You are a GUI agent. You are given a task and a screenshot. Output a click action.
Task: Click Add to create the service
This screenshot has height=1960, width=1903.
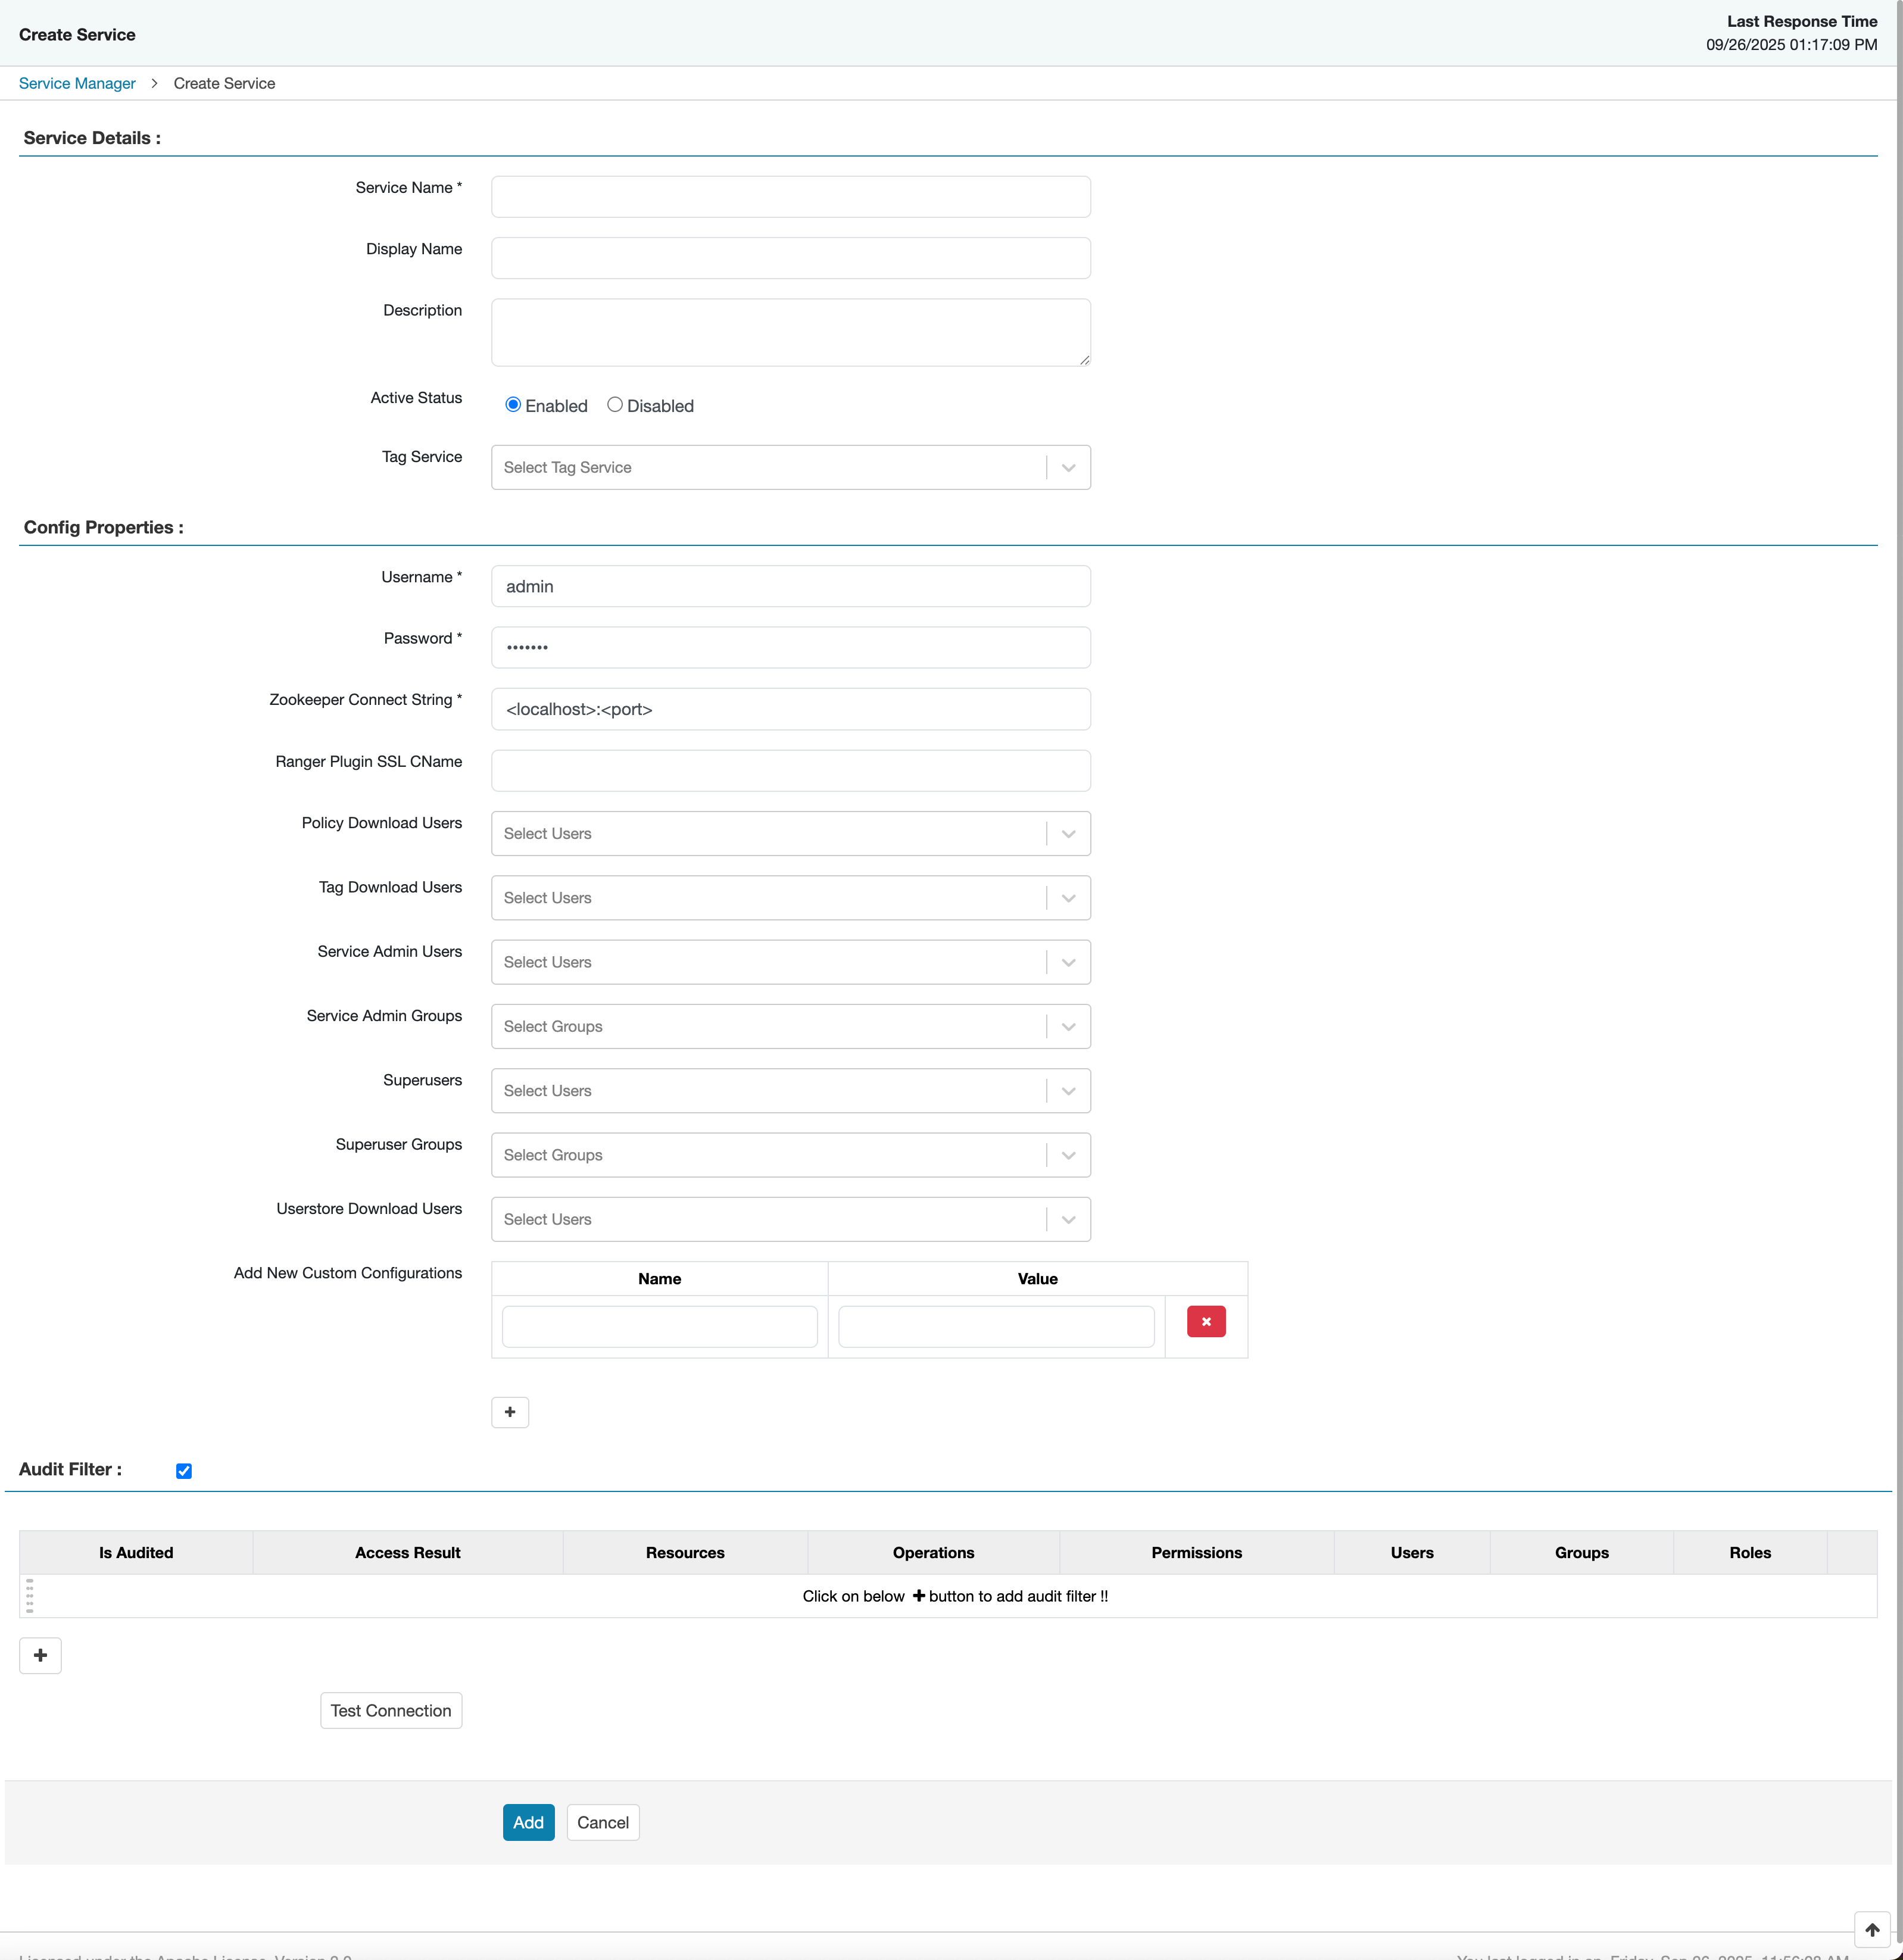tap(528, 1822)
